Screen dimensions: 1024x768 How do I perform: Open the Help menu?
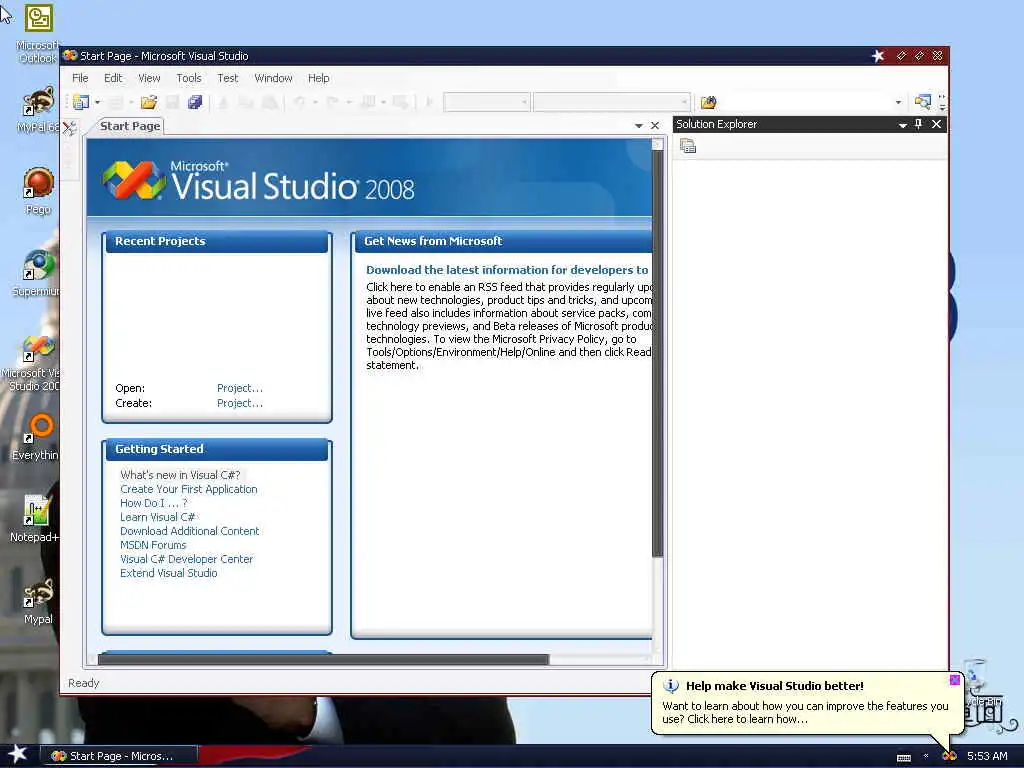[x=319, y=78]
